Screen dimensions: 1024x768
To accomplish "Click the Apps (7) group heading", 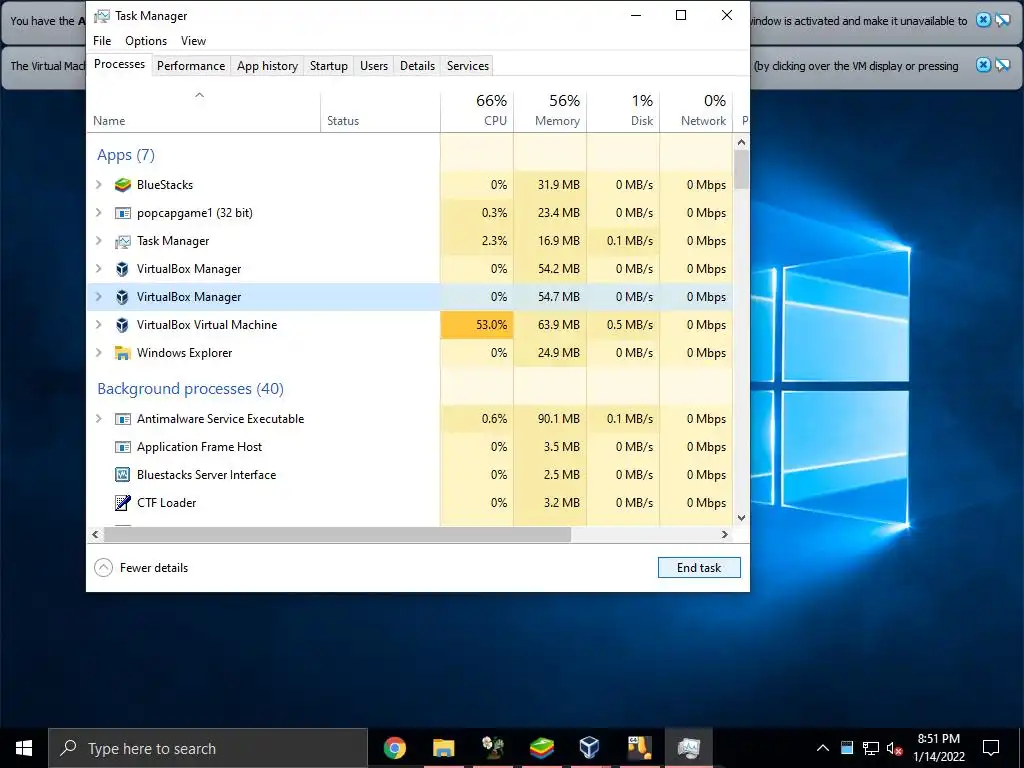I will (x=125, y=155).
